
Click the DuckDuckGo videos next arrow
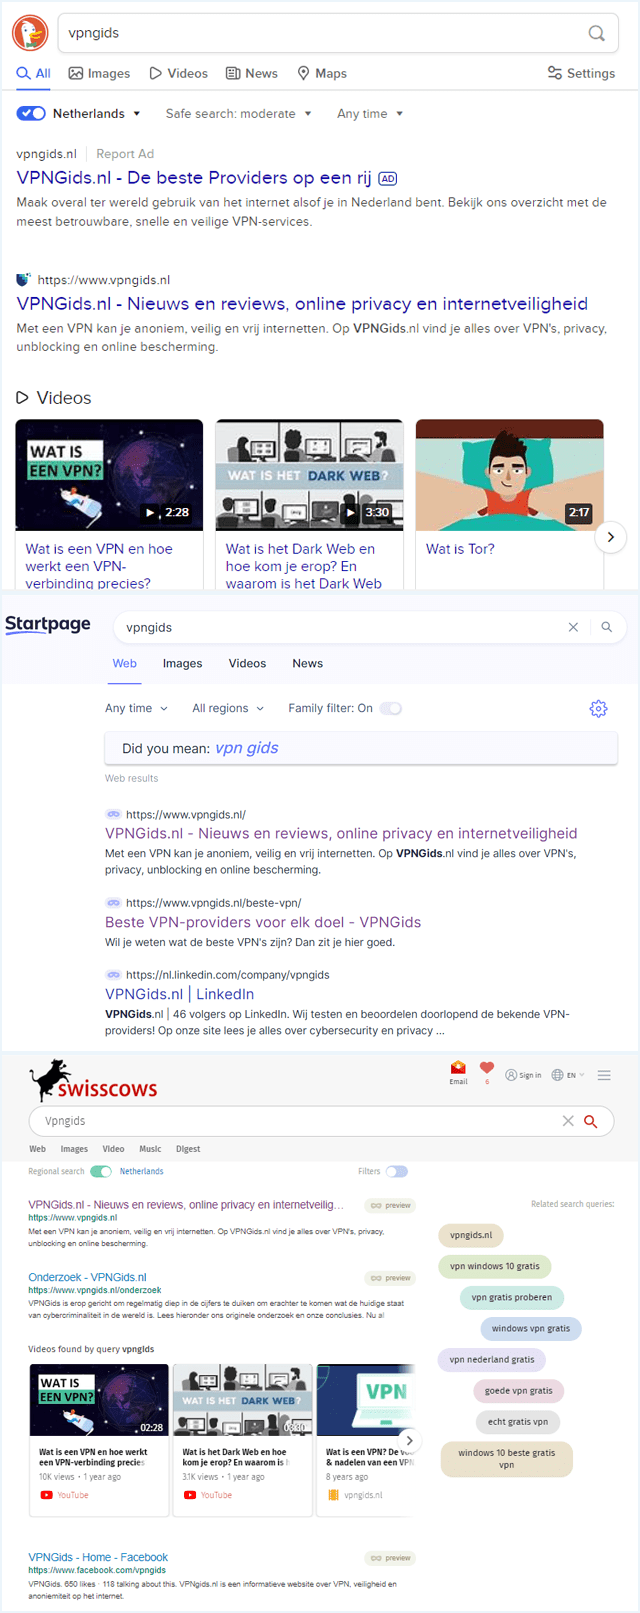click(610, 537)
